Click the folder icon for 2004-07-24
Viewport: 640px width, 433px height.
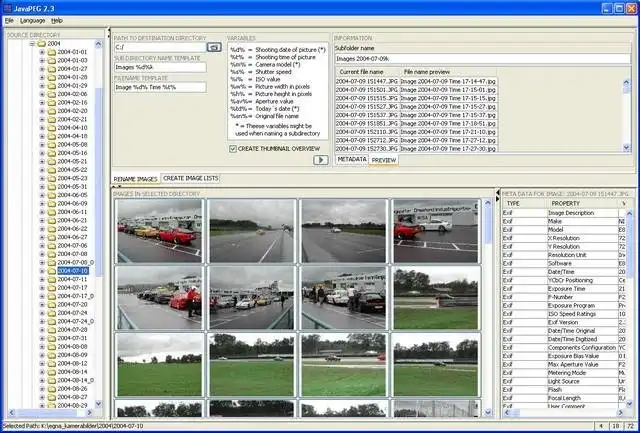tap(51, 313)
